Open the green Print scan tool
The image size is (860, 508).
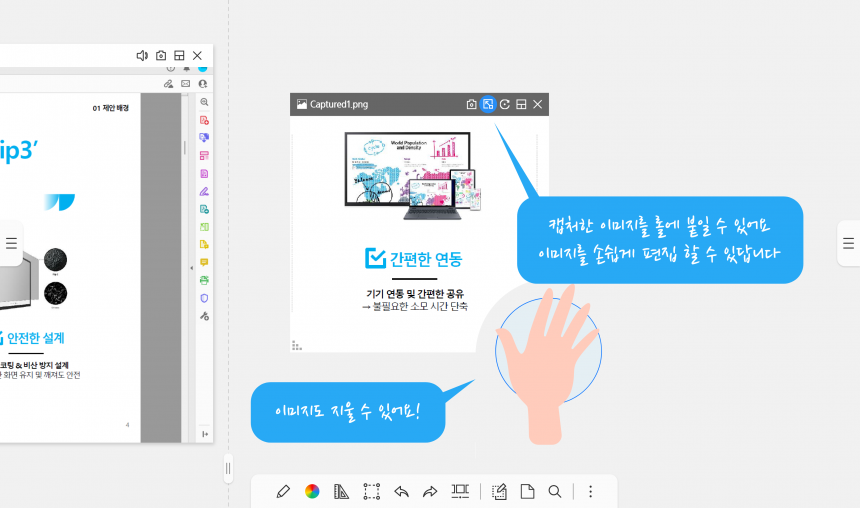pos(204,280)
